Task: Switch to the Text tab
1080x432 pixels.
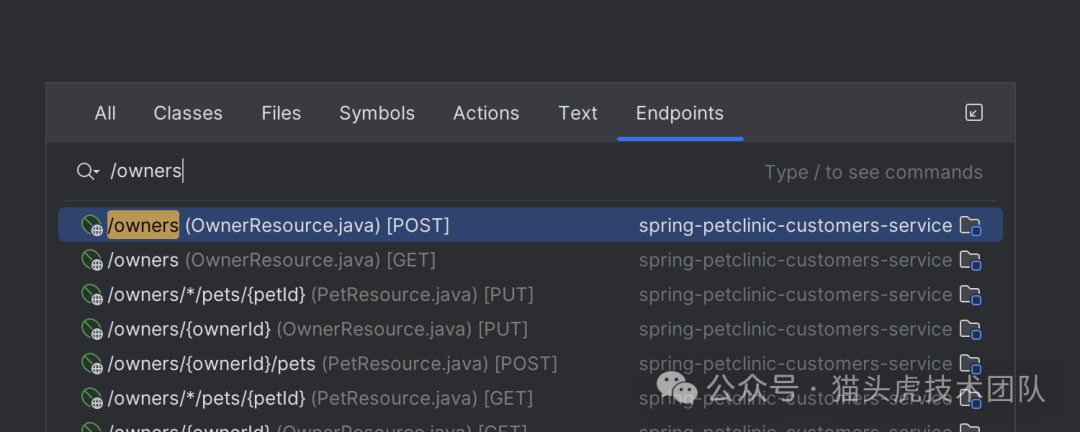Action: 578,113
